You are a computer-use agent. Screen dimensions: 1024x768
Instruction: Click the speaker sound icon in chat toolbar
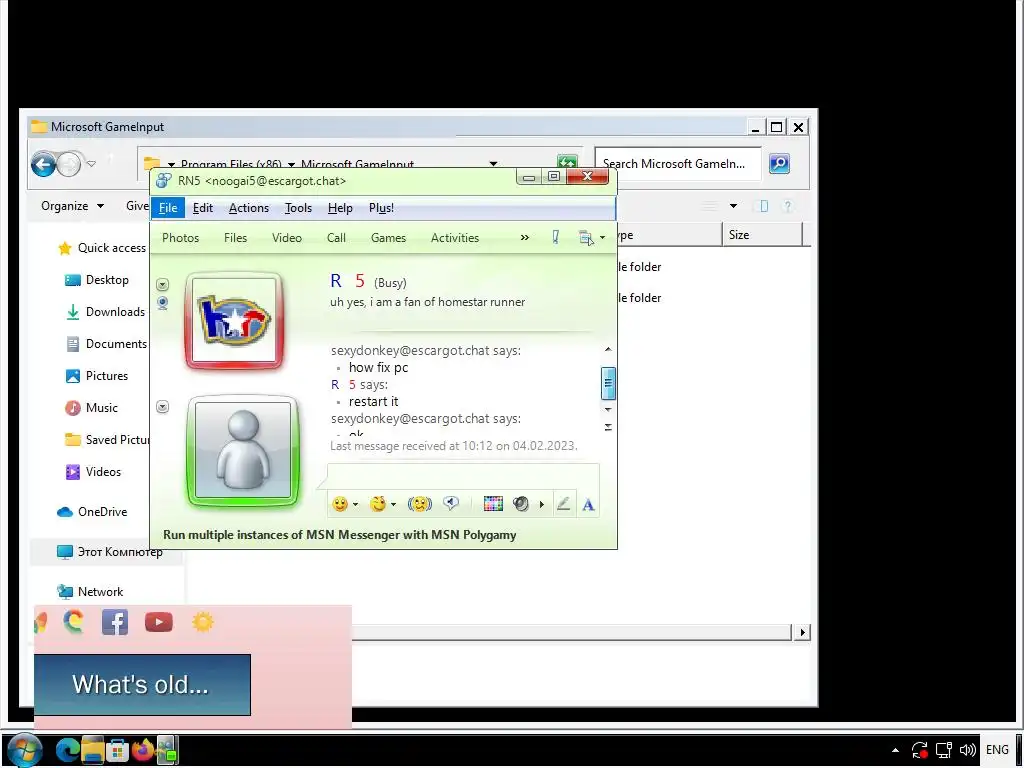click(x=520, y=504)
